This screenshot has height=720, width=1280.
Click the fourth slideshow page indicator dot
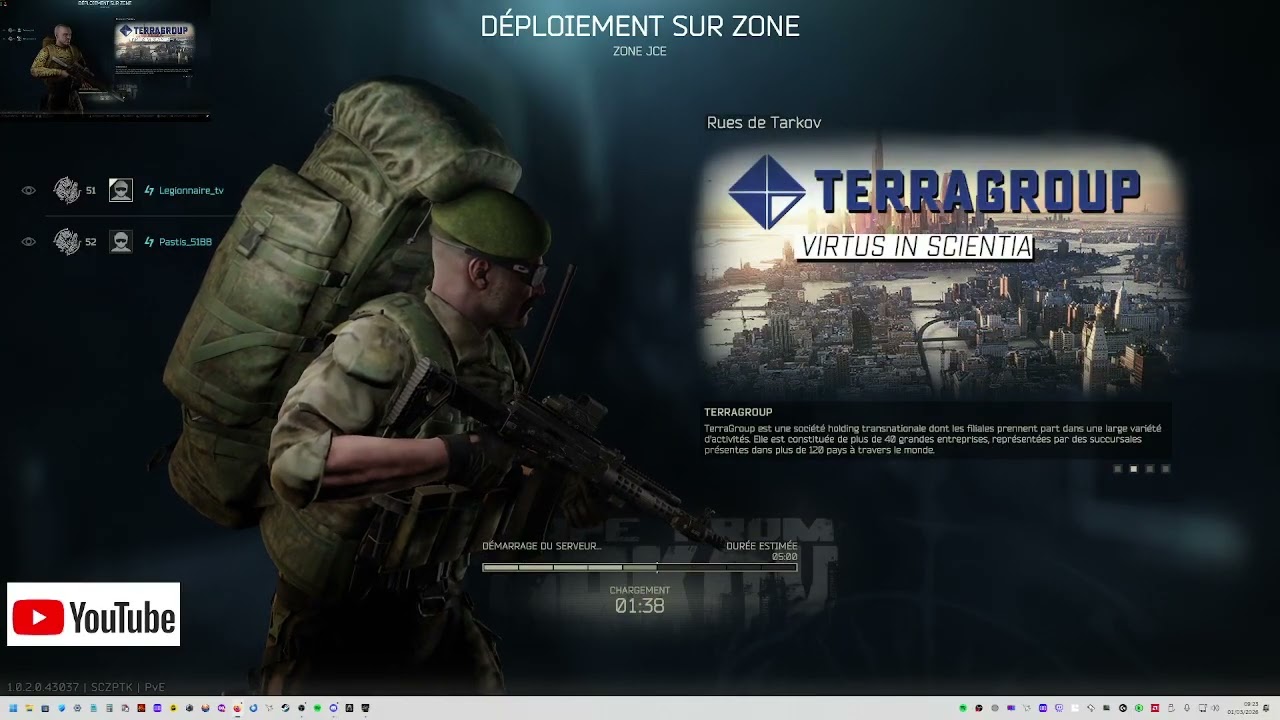click(1166, 468)
